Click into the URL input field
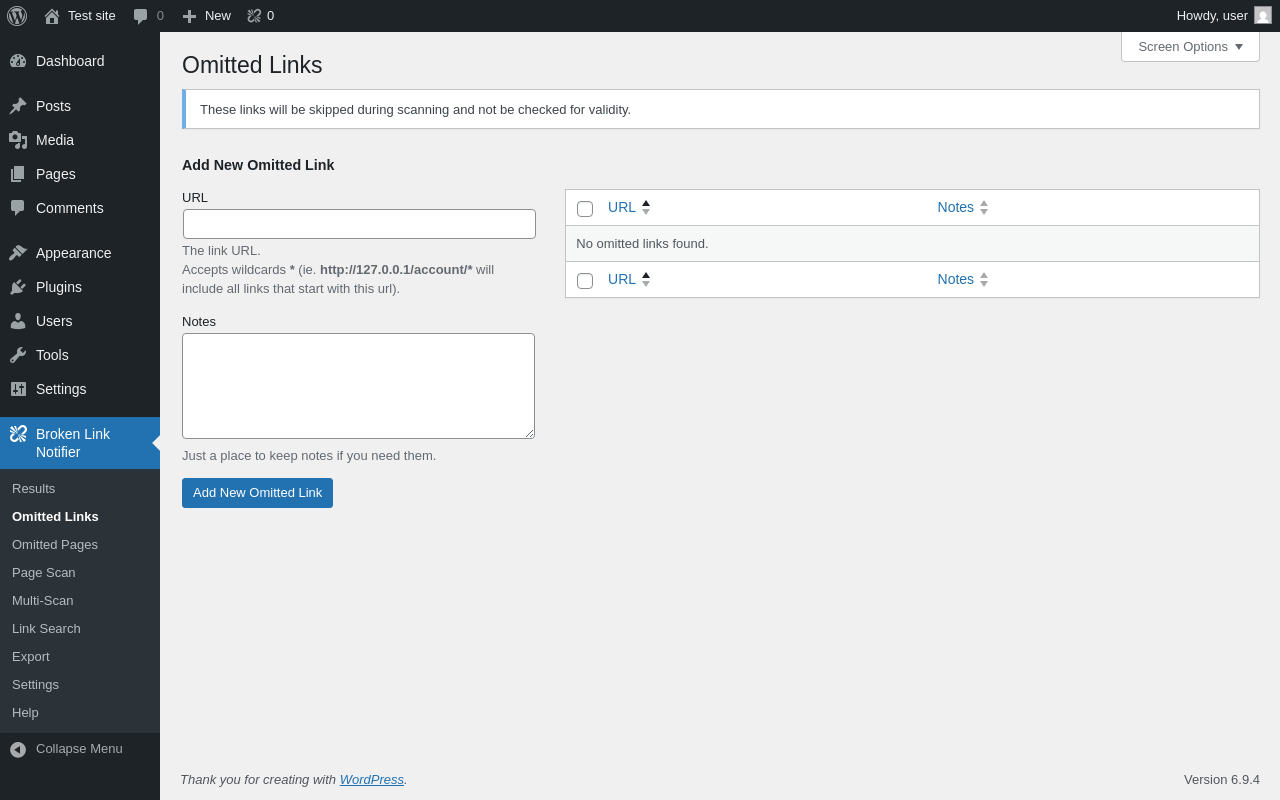The height and width of the screenshot is (800, 1280). click(x=359, y=224)
